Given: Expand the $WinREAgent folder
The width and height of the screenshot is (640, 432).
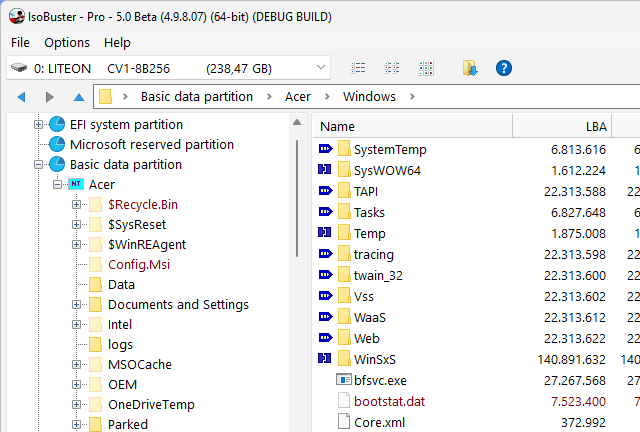Looking at the screenshot, I should [76, 245].
